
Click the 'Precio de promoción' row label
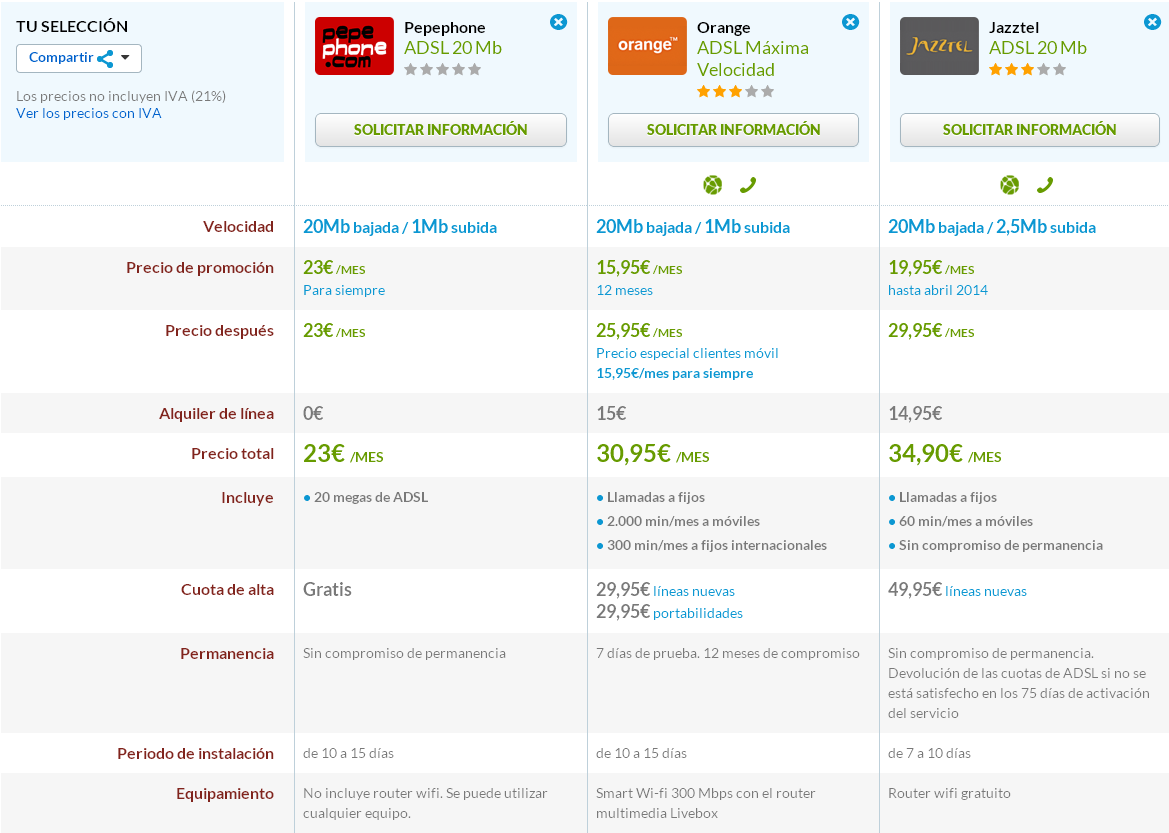pos(200,268)
